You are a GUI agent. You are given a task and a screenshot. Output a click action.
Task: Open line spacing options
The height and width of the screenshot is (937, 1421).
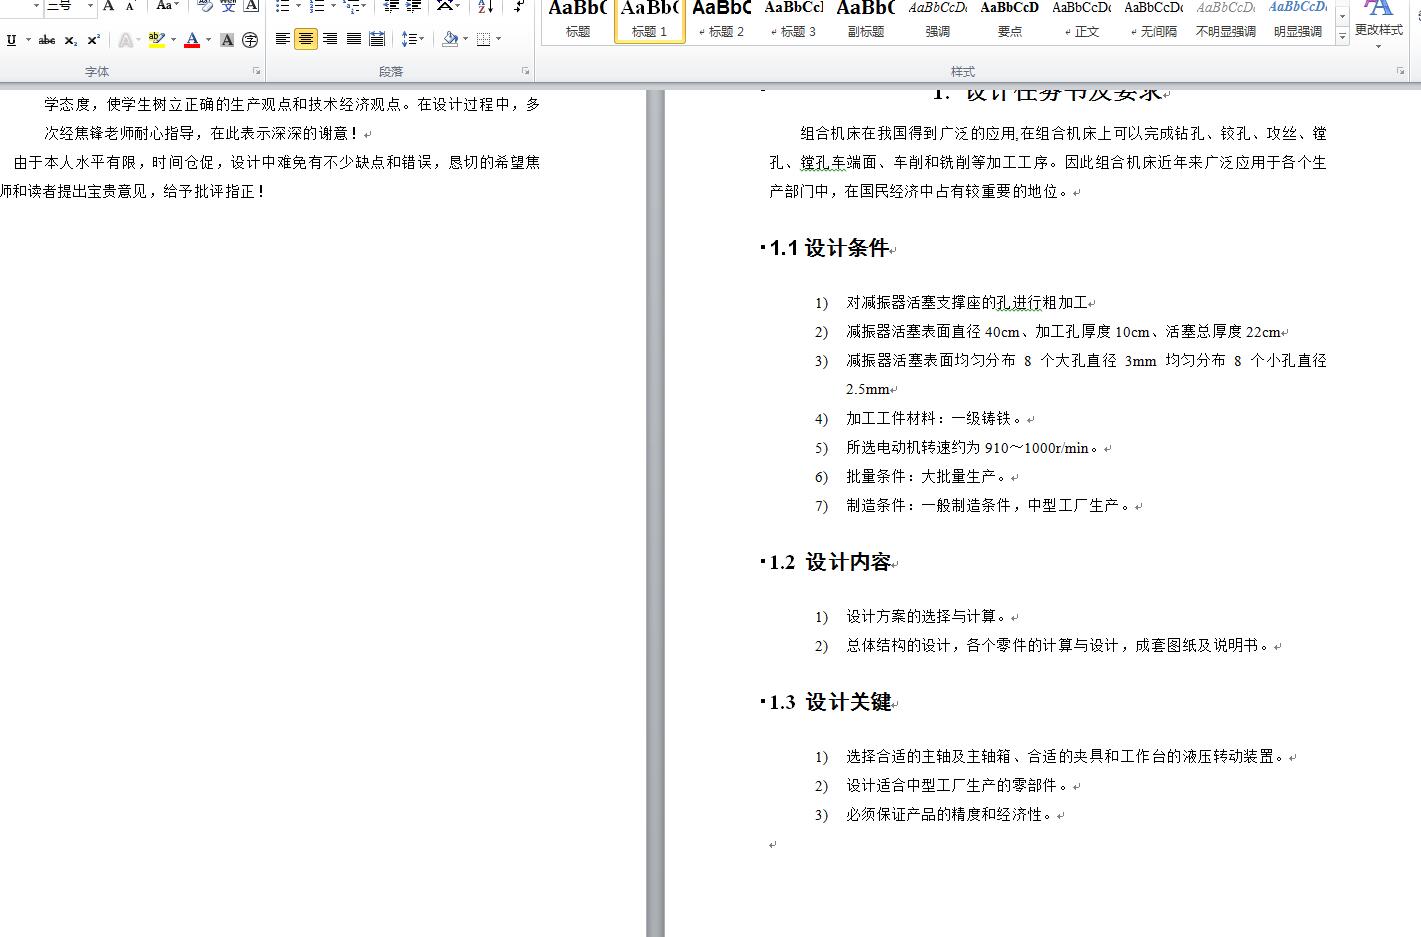click(x=412, y=39)
